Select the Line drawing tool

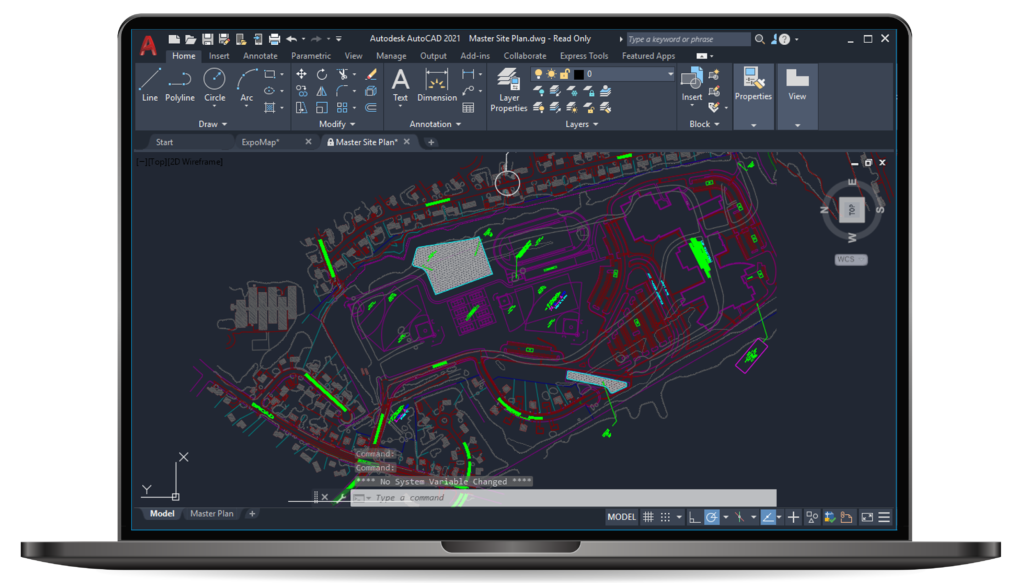tap(150, 83)
